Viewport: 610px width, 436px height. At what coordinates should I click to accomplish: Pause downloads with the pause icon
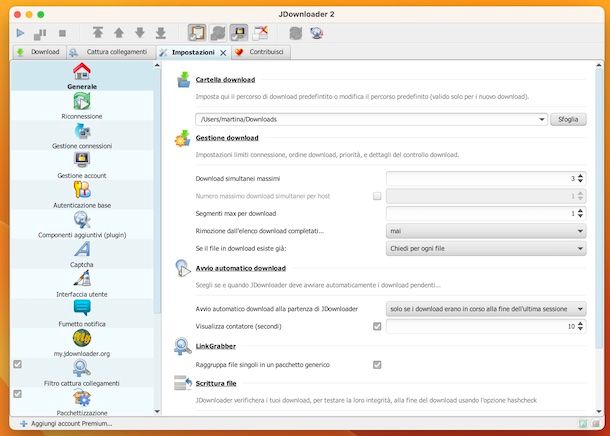pyautogui.click(x=40, y=33)
